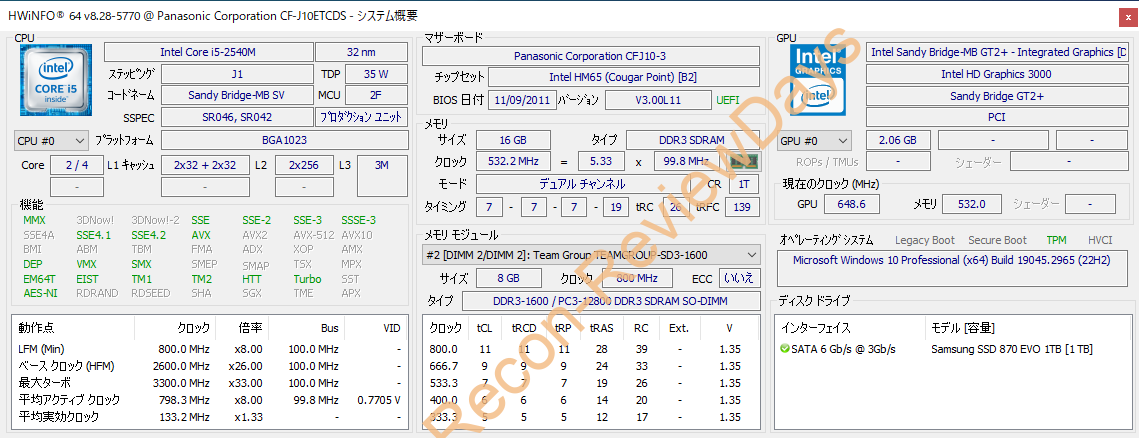
Task: Click the Intel Core i5-2540M name field
Action: coord(206,52)
